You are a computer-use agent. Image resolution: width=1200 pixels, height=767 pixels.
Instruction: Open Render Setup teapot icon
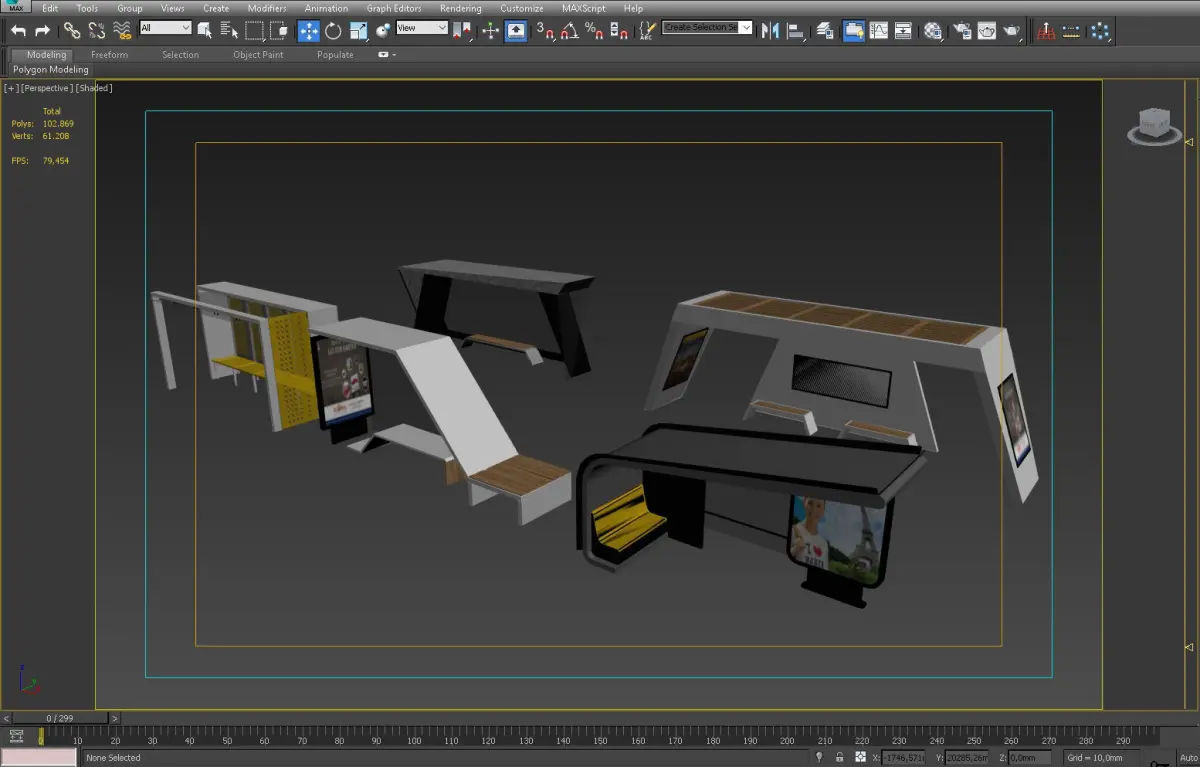pyautogui.click(x=961, y=31)
